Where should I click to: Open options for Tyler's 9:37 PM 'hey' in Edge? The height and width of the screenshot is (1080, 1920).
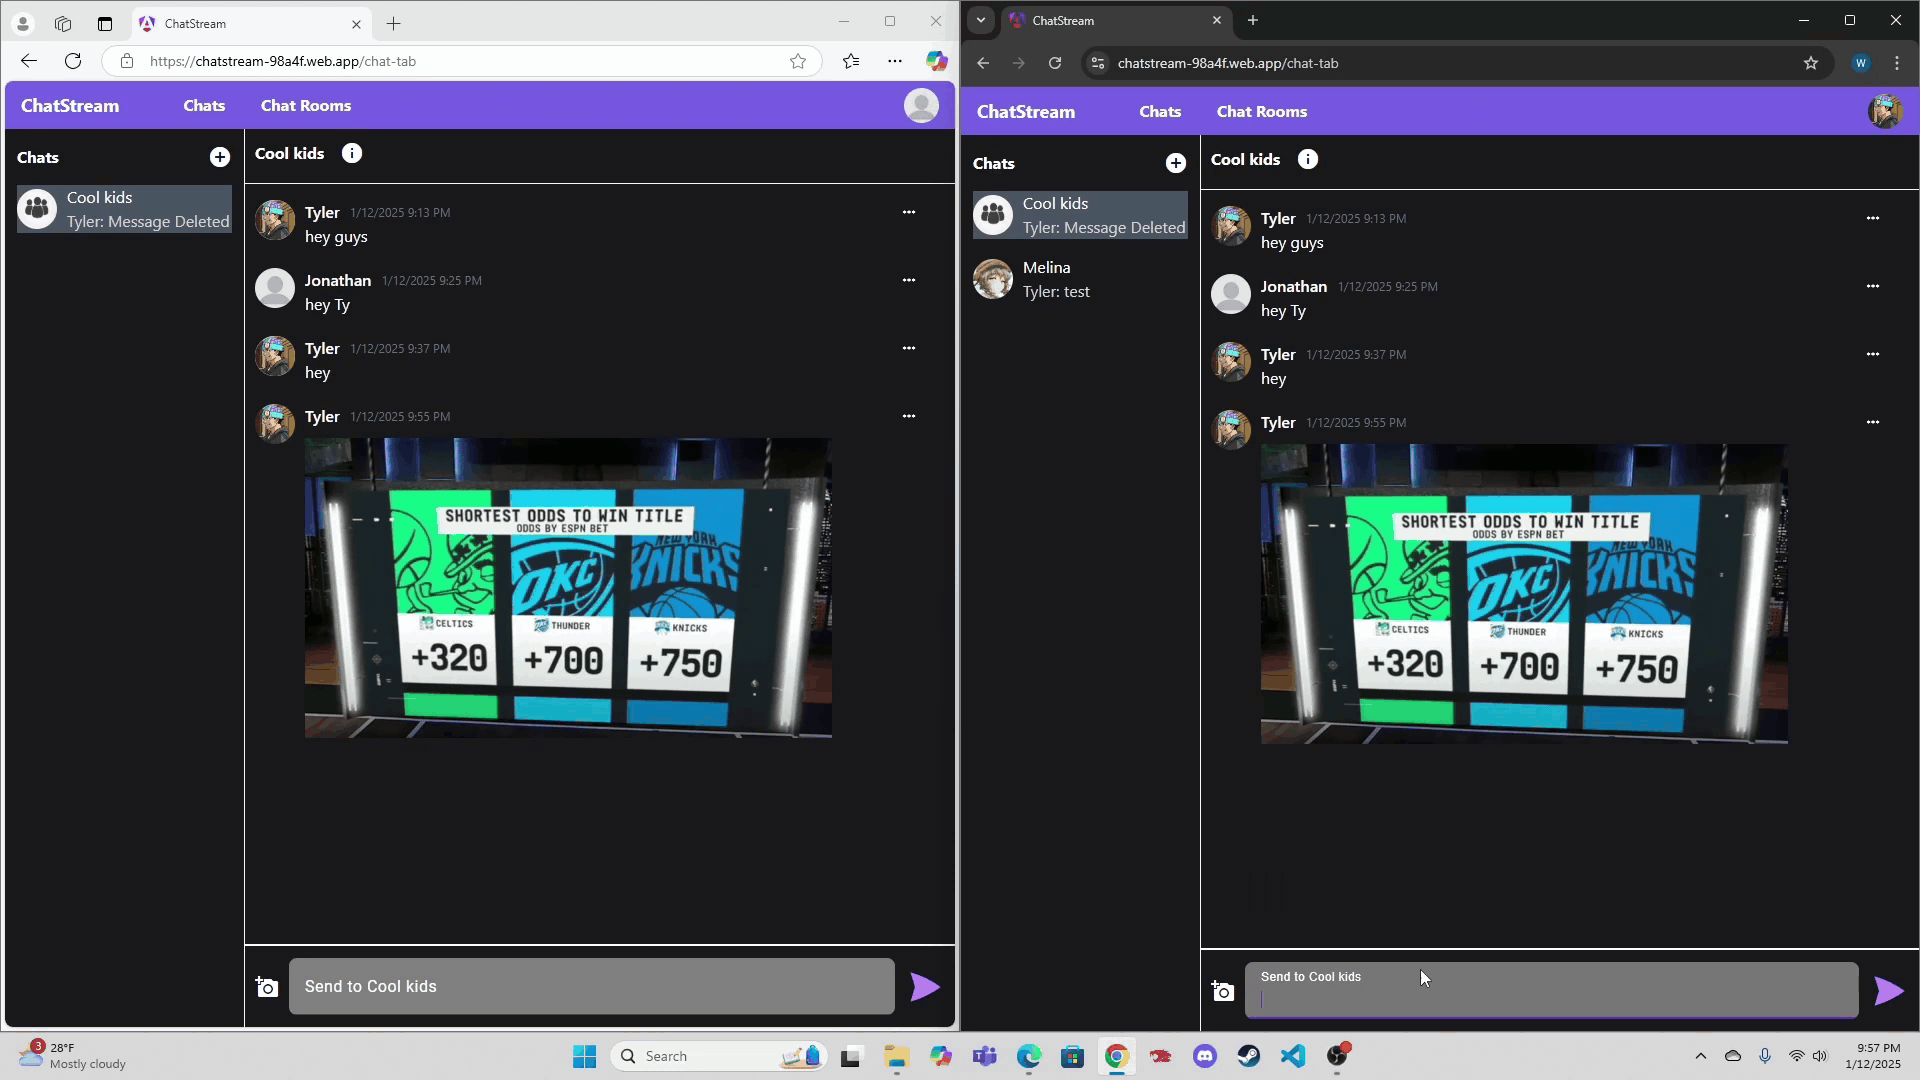(909, 348)
